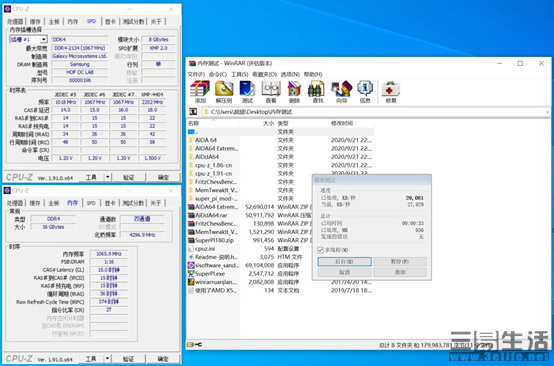Select the MemTweakIt_V... ZIP archive icon
This screenshot has height=366, width=554.
coord(191,232)
